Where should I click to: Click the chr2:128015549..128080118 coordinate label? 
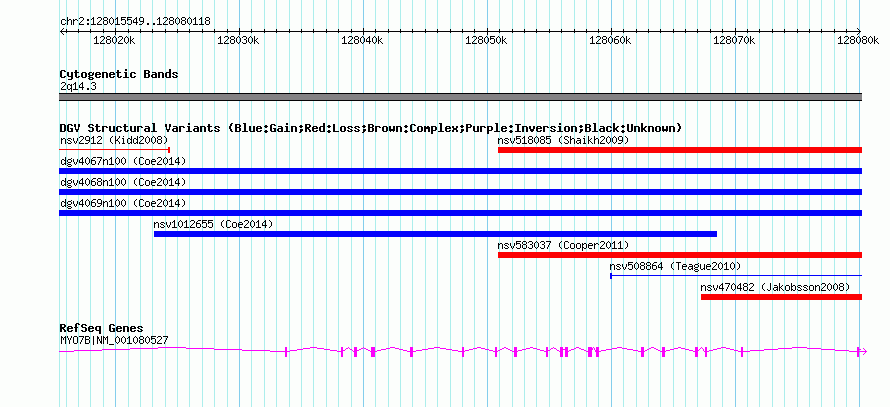[x=135, y=22]
